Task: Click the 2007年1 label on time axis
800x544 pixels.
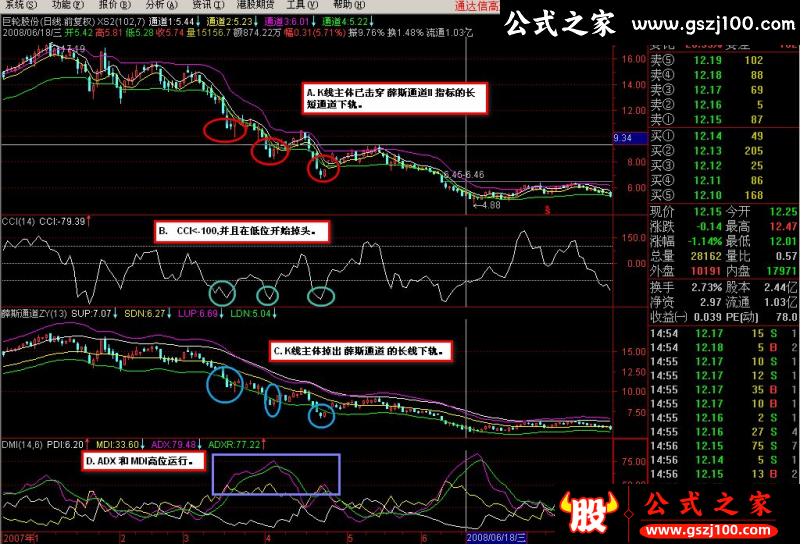Action: pos(21,538)
